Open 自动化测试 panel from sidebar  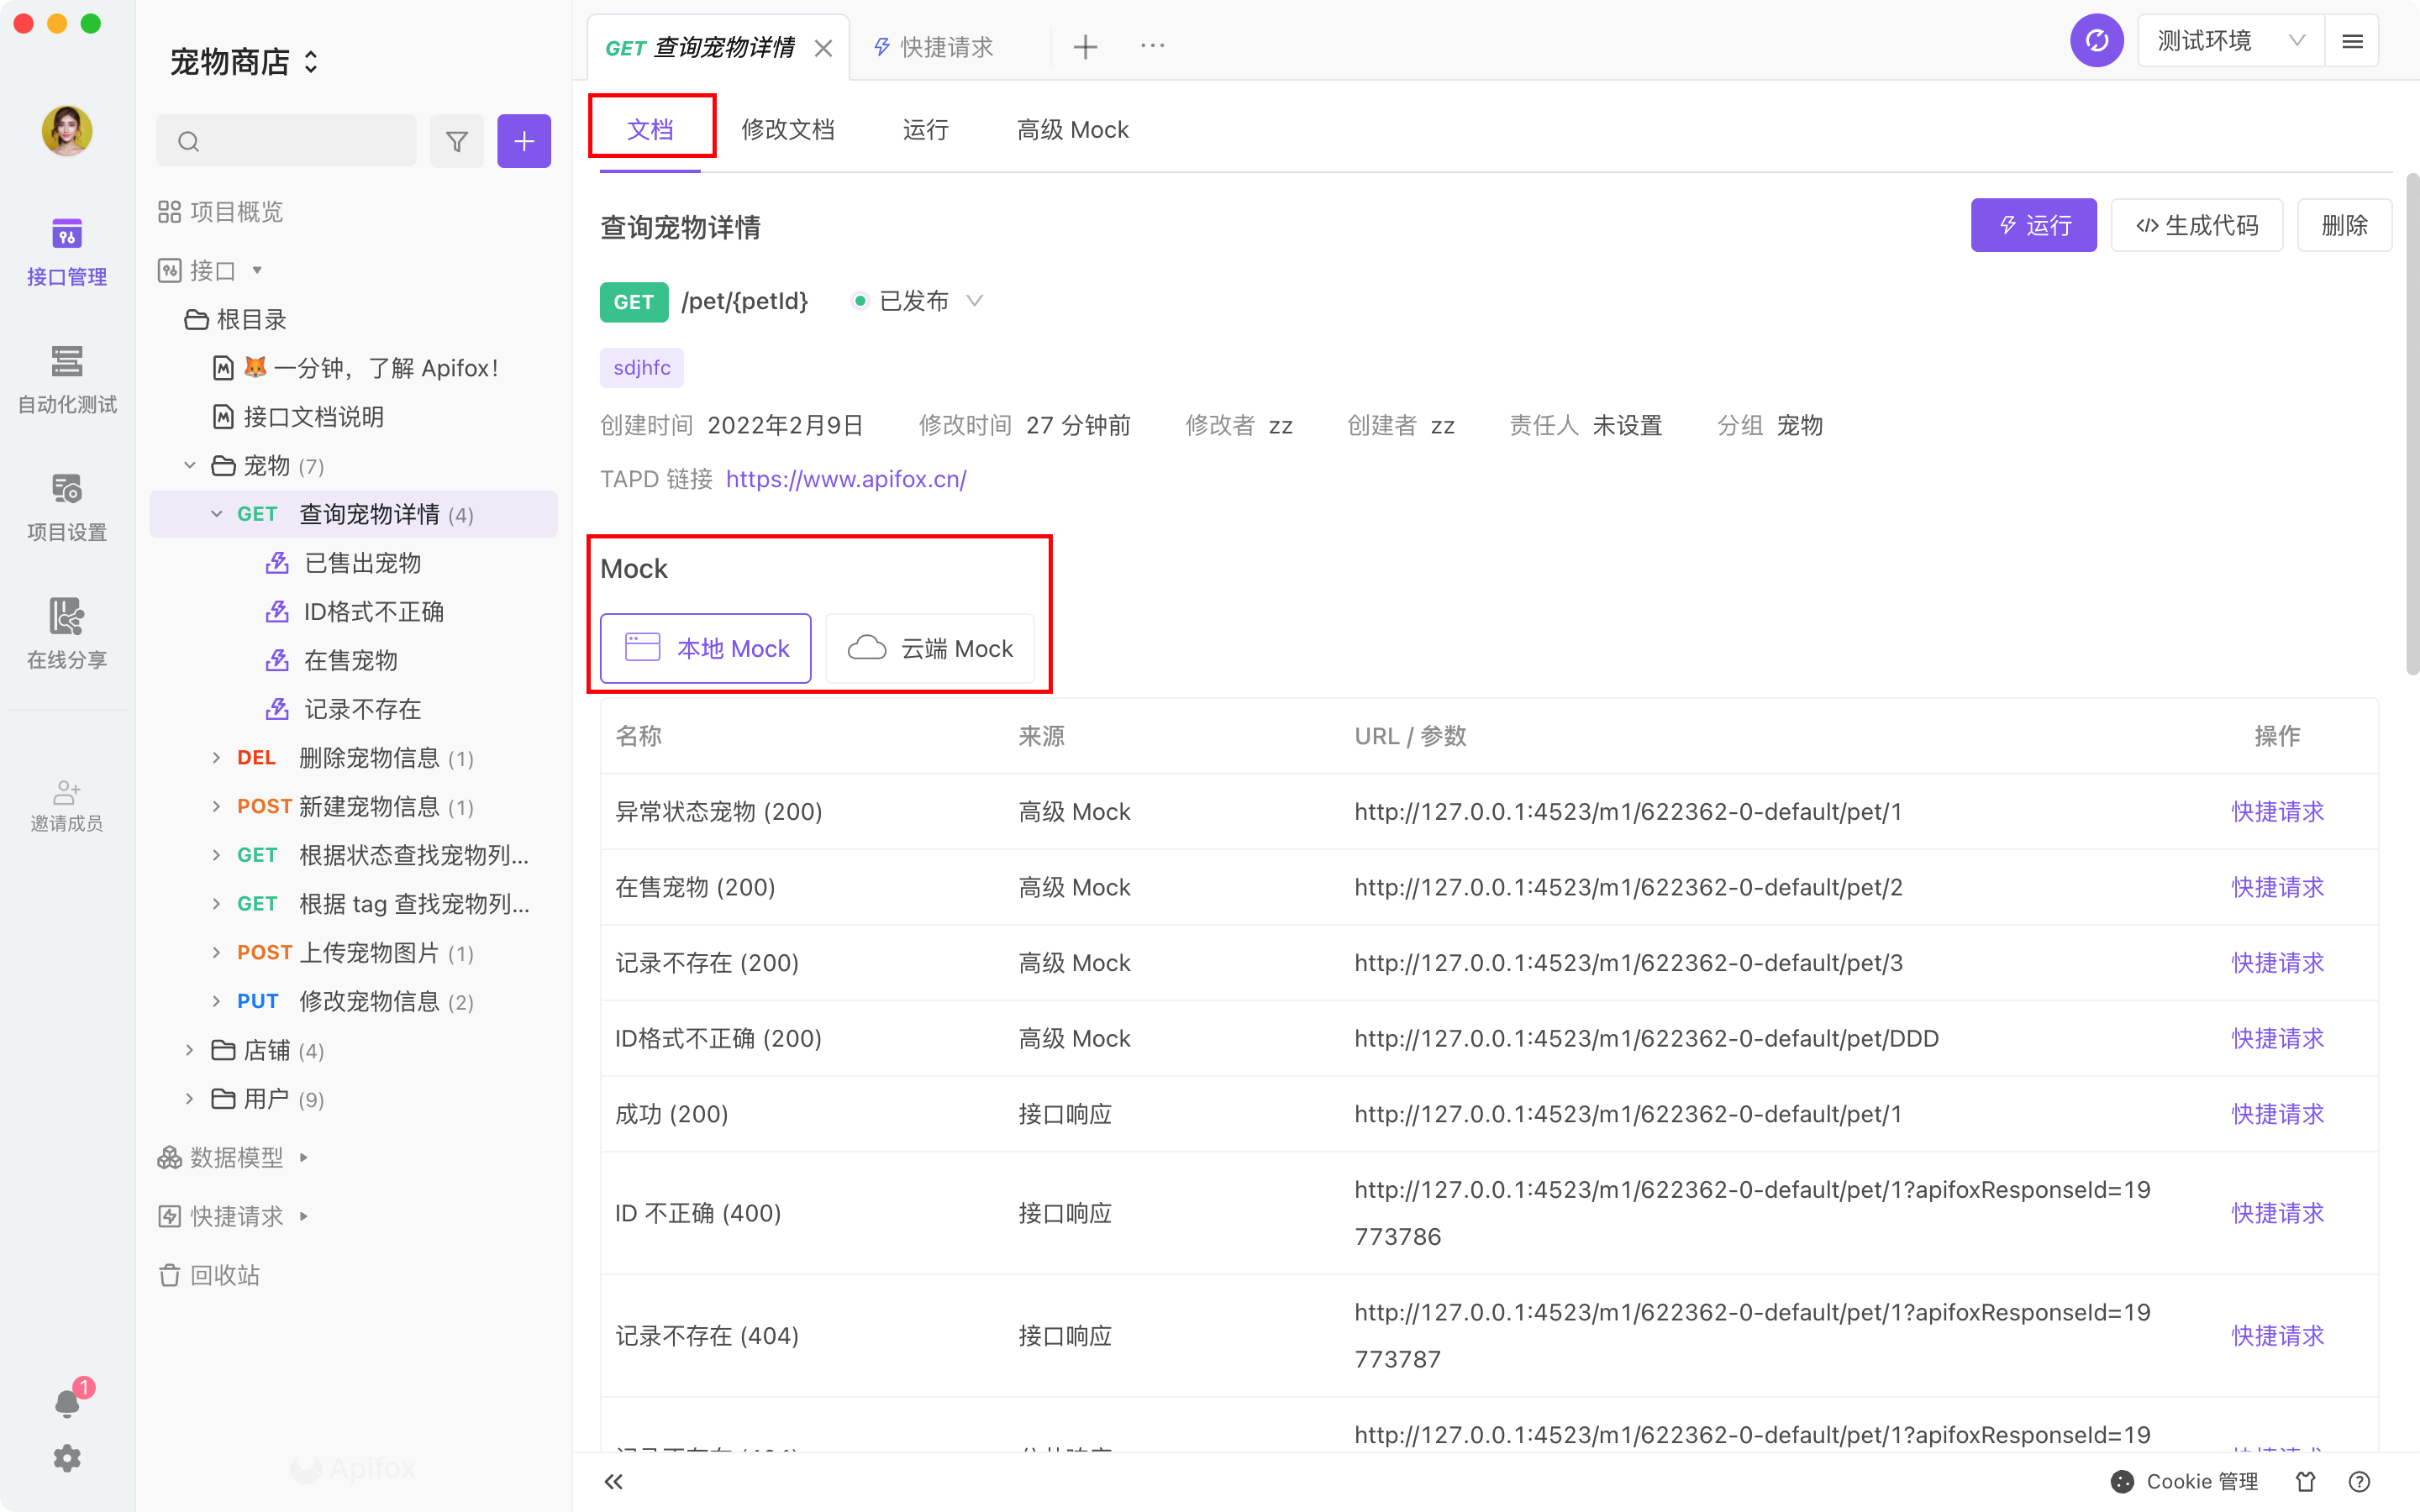66,378
